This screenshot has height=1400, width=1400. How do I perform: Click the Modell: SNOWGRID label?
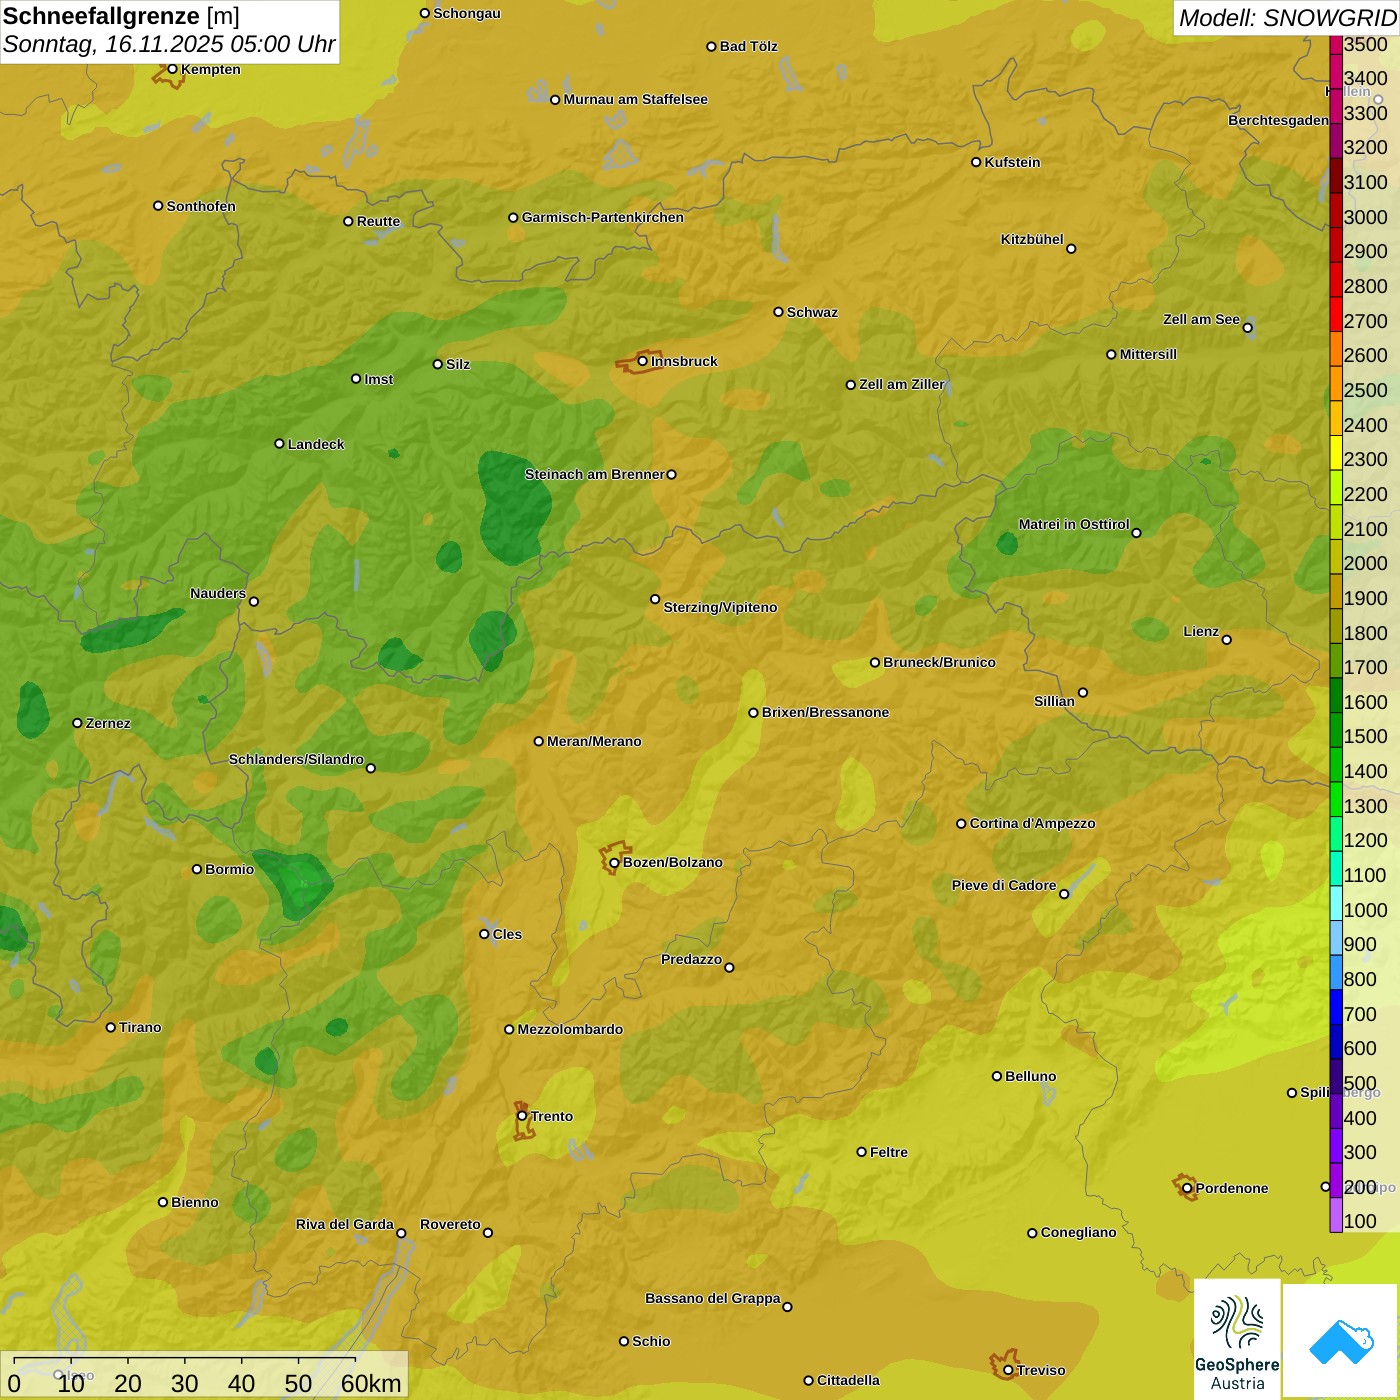pyautogui.click(x=1287, y=18)
